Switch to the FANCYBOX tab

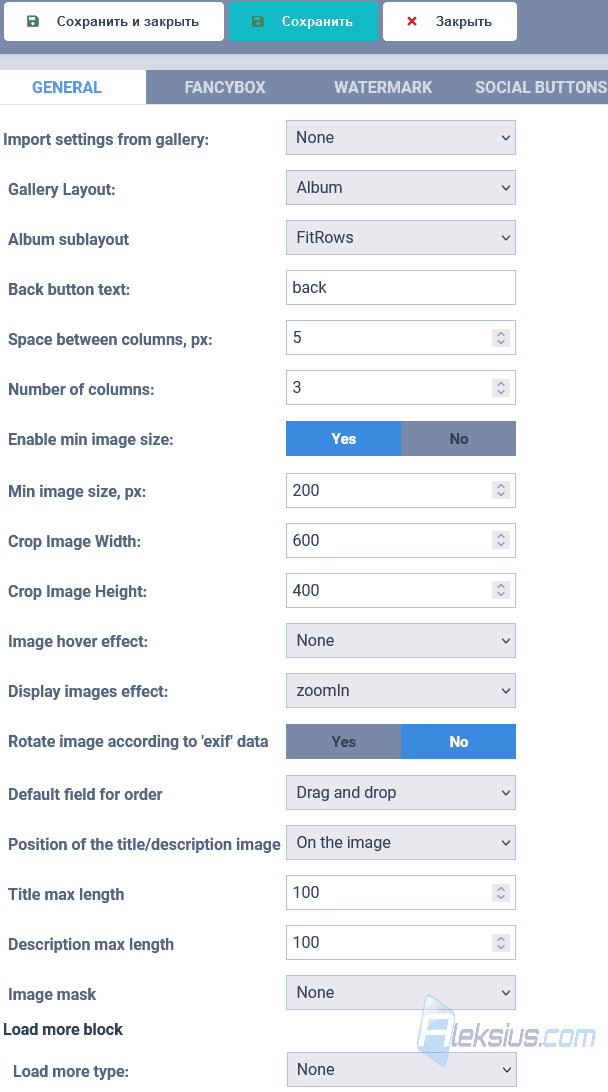225,87
